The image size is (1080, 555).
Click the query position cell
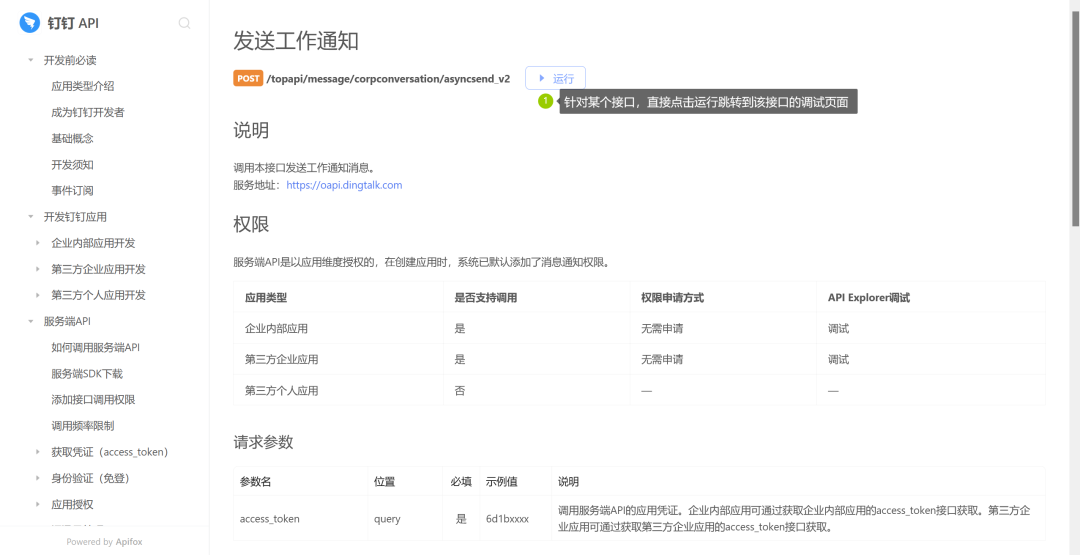387,519
